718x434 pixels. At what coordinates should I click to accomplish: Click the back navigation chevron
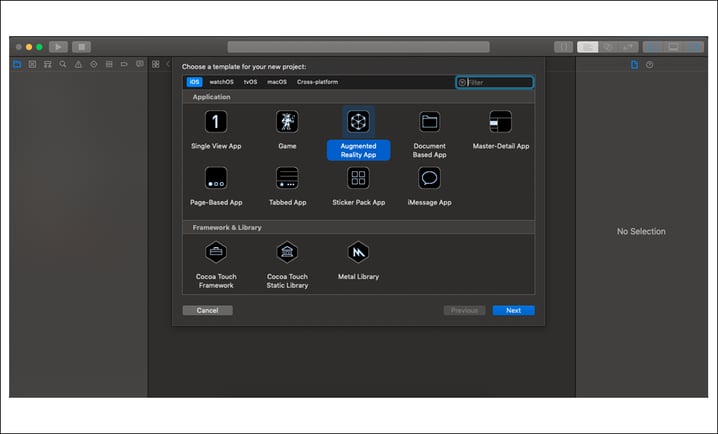coord(168,64)
